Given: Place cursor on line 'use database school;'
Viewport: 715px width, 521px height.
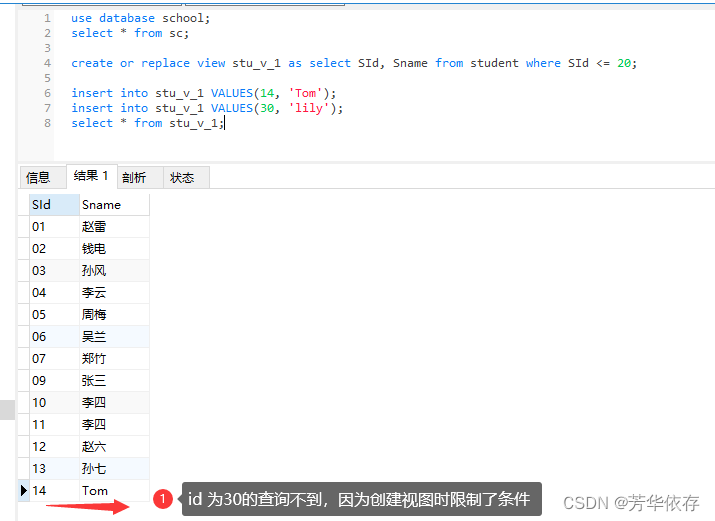Looking at the screenshot, I should coord(140,18).
